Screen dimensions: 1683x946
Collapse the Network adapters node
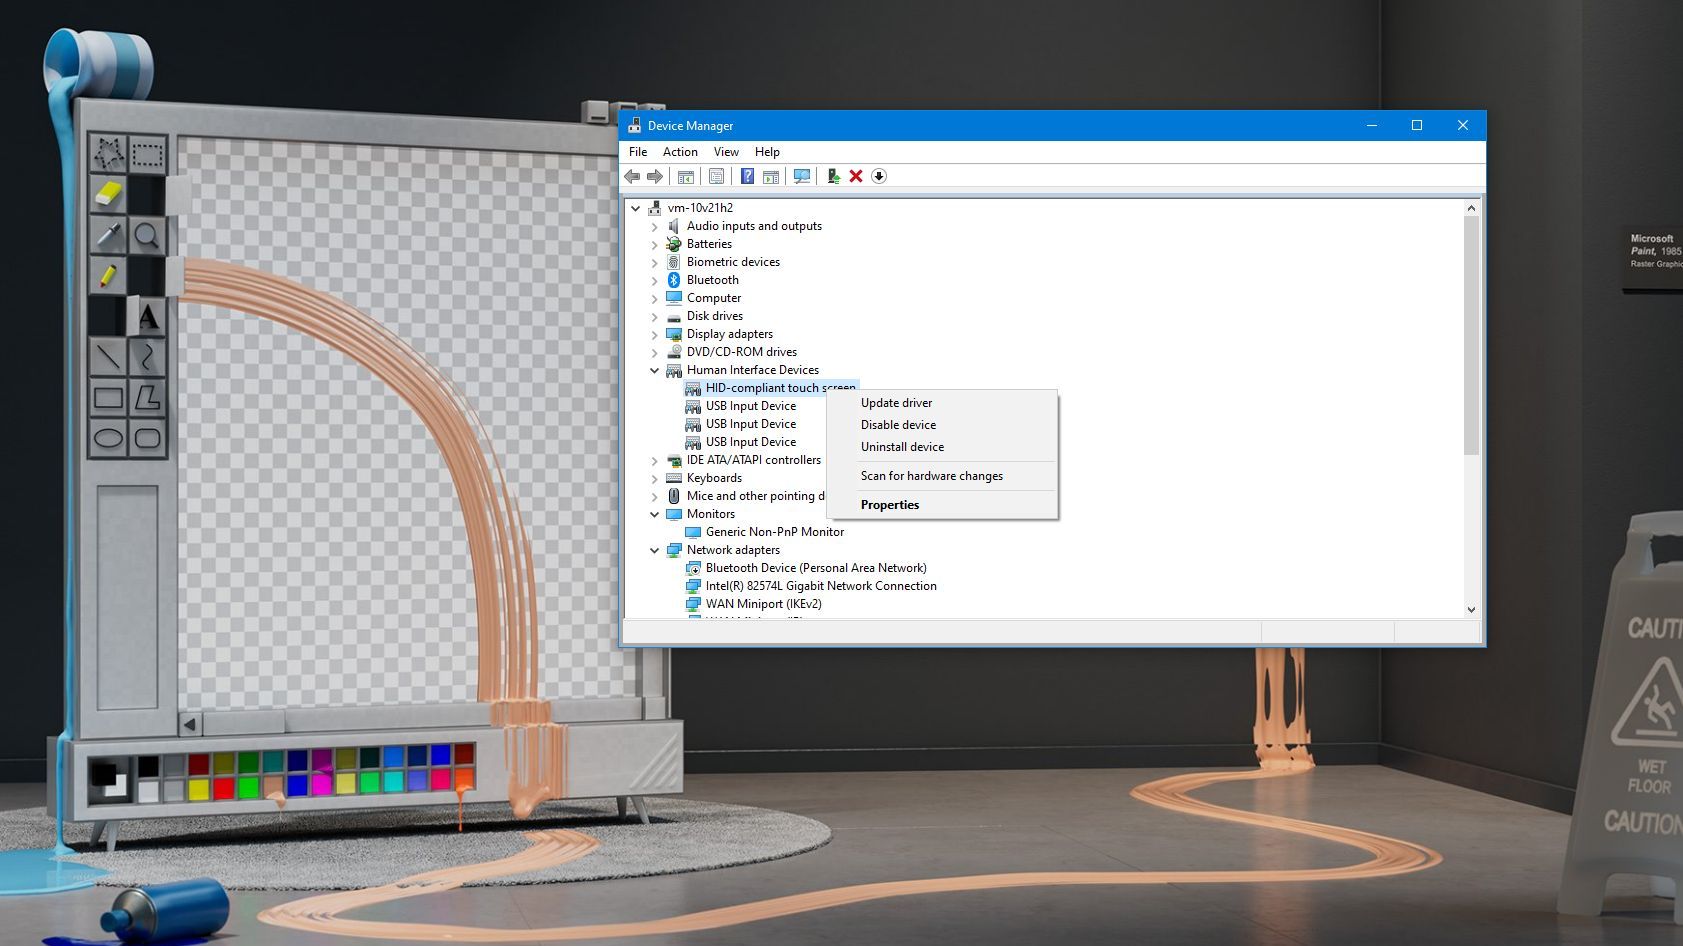pos(655,550)
